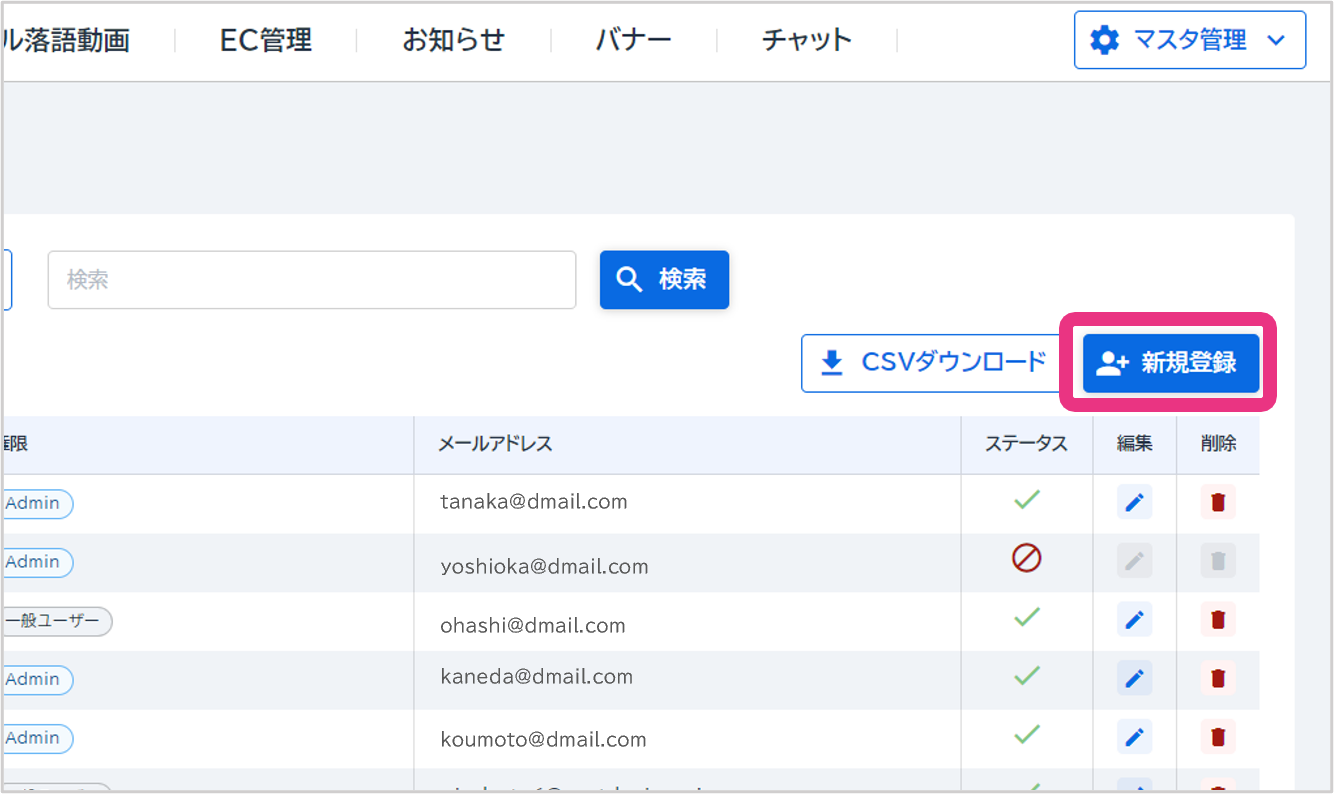Remove the kaneda@dmail.com user
The image size is (1334, 794).
point(1218,679)
